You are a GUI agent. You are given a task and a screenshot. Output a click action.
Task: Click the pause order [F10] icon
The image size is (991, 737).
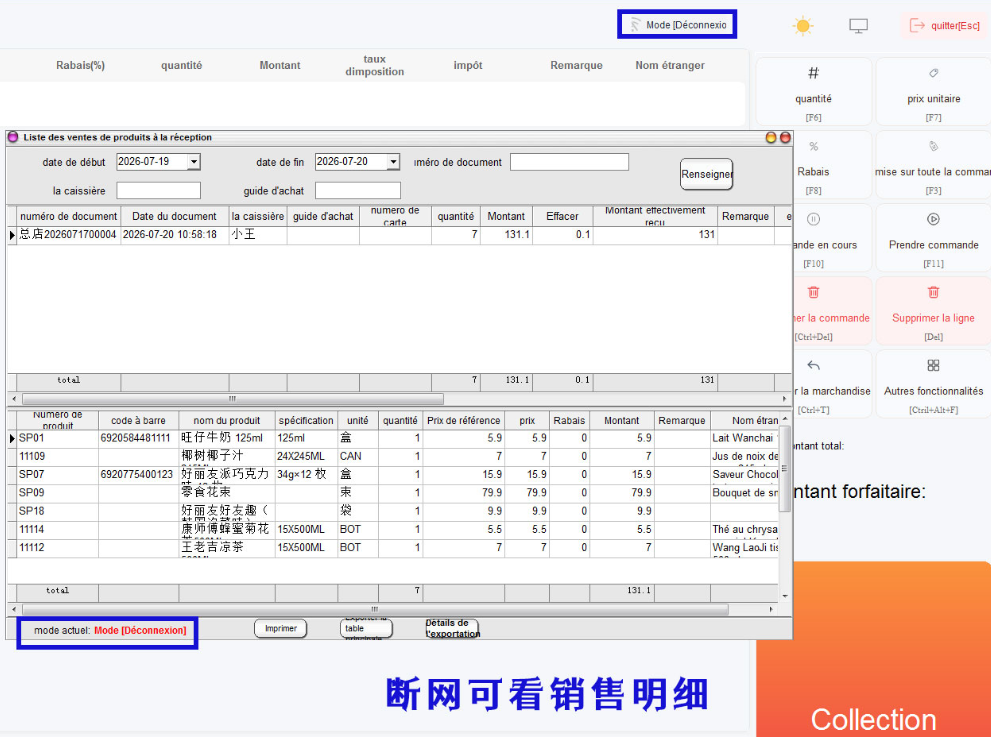tap(813, 219)
